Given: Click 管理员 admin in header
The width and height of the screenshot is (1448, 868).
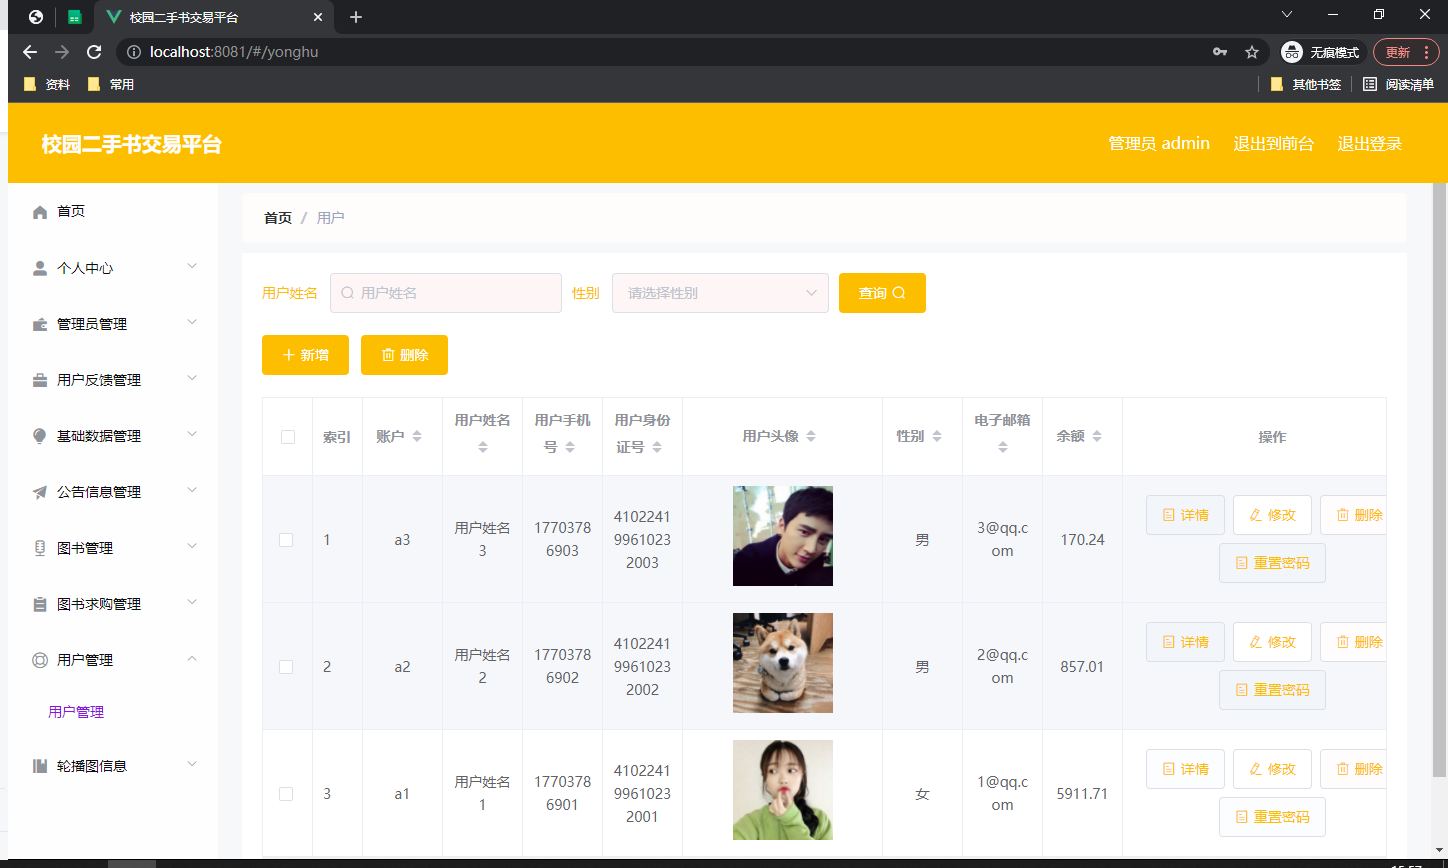Looking at the screenshot, I should click(1159, 143).
